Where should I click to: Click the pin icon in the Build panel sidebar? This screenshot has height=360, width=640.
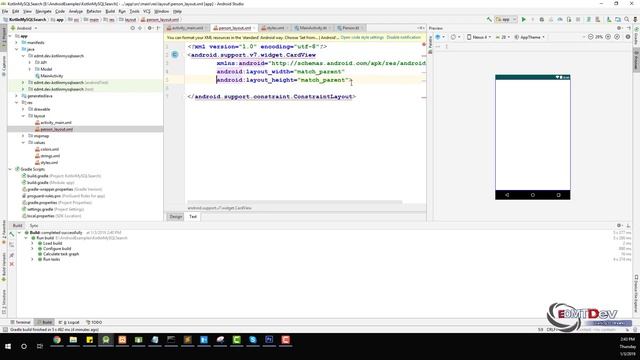12,256
